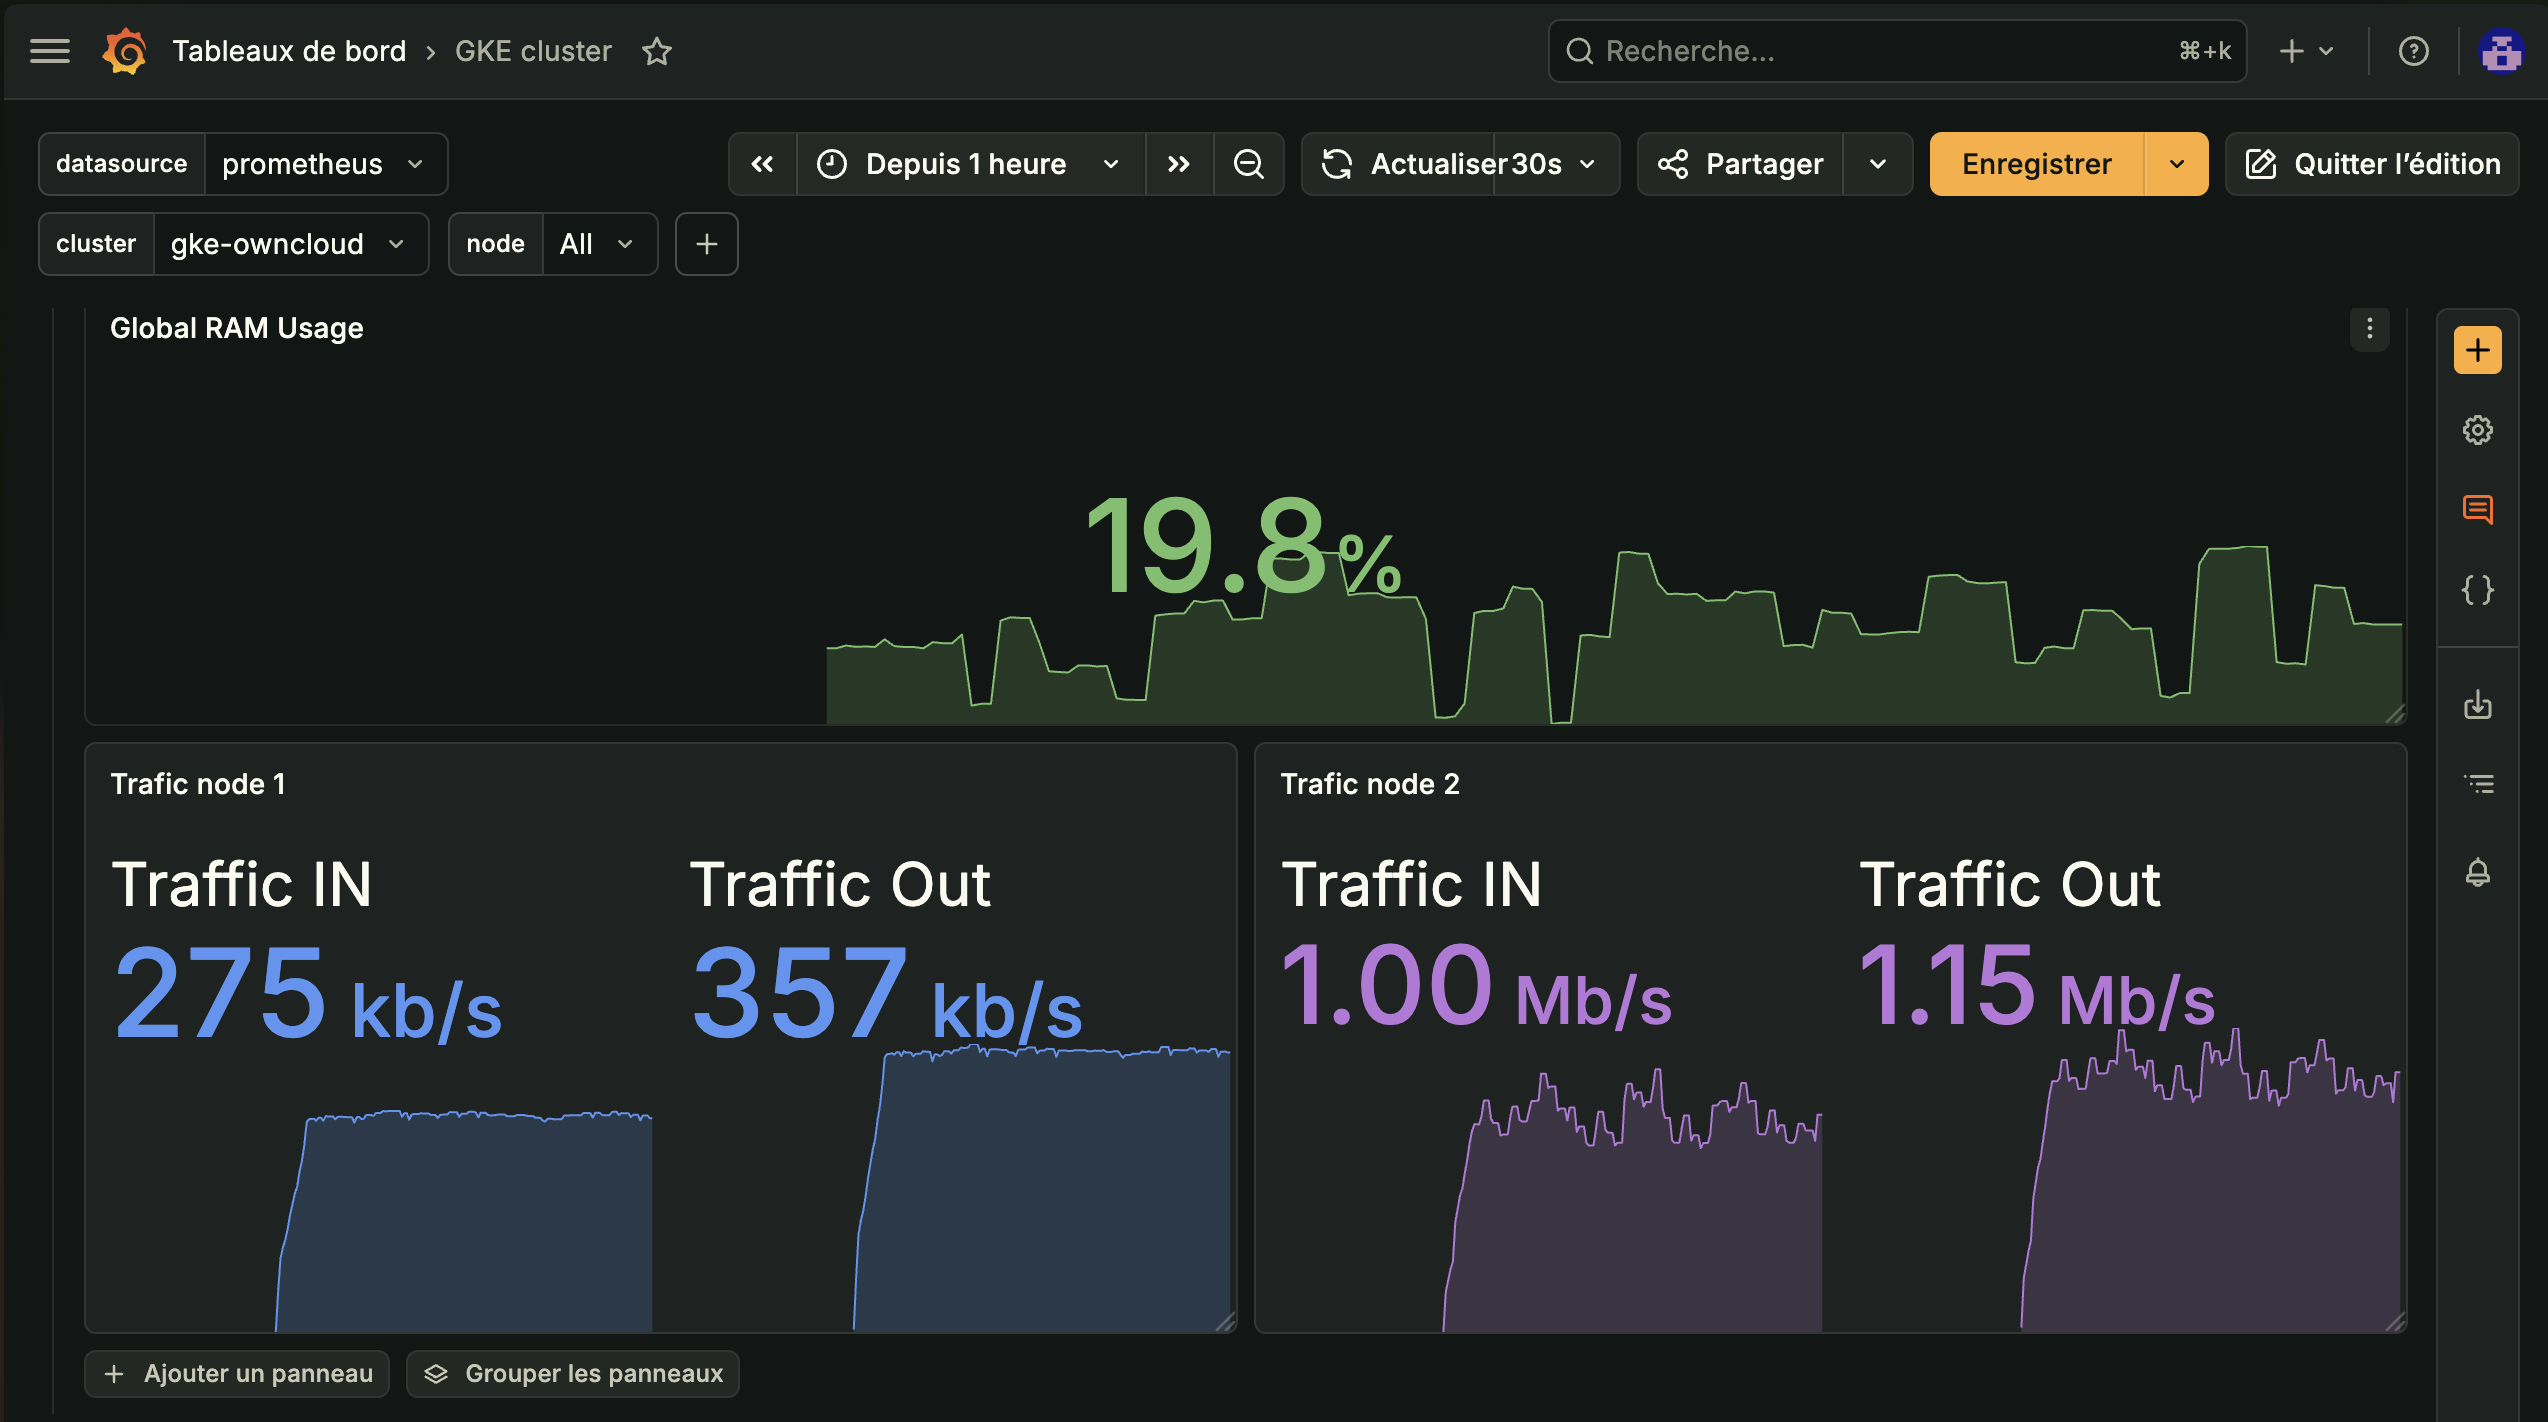
Task: Click Ajouter un panneau
Action: tap(238, 1373)
